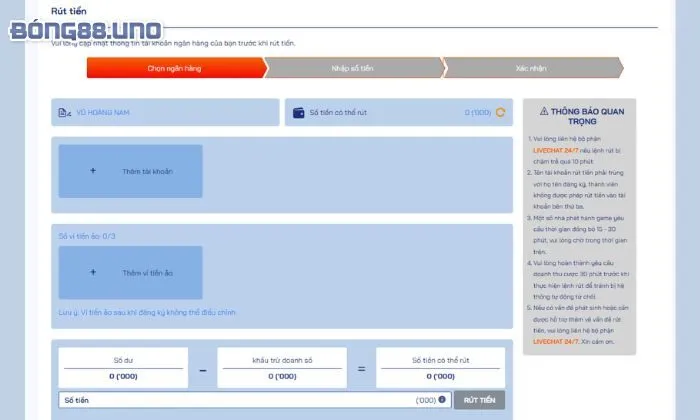The image size is (700, 420).
Task: Click the khấu trừ doanh số box
Action: coord(283,368)
